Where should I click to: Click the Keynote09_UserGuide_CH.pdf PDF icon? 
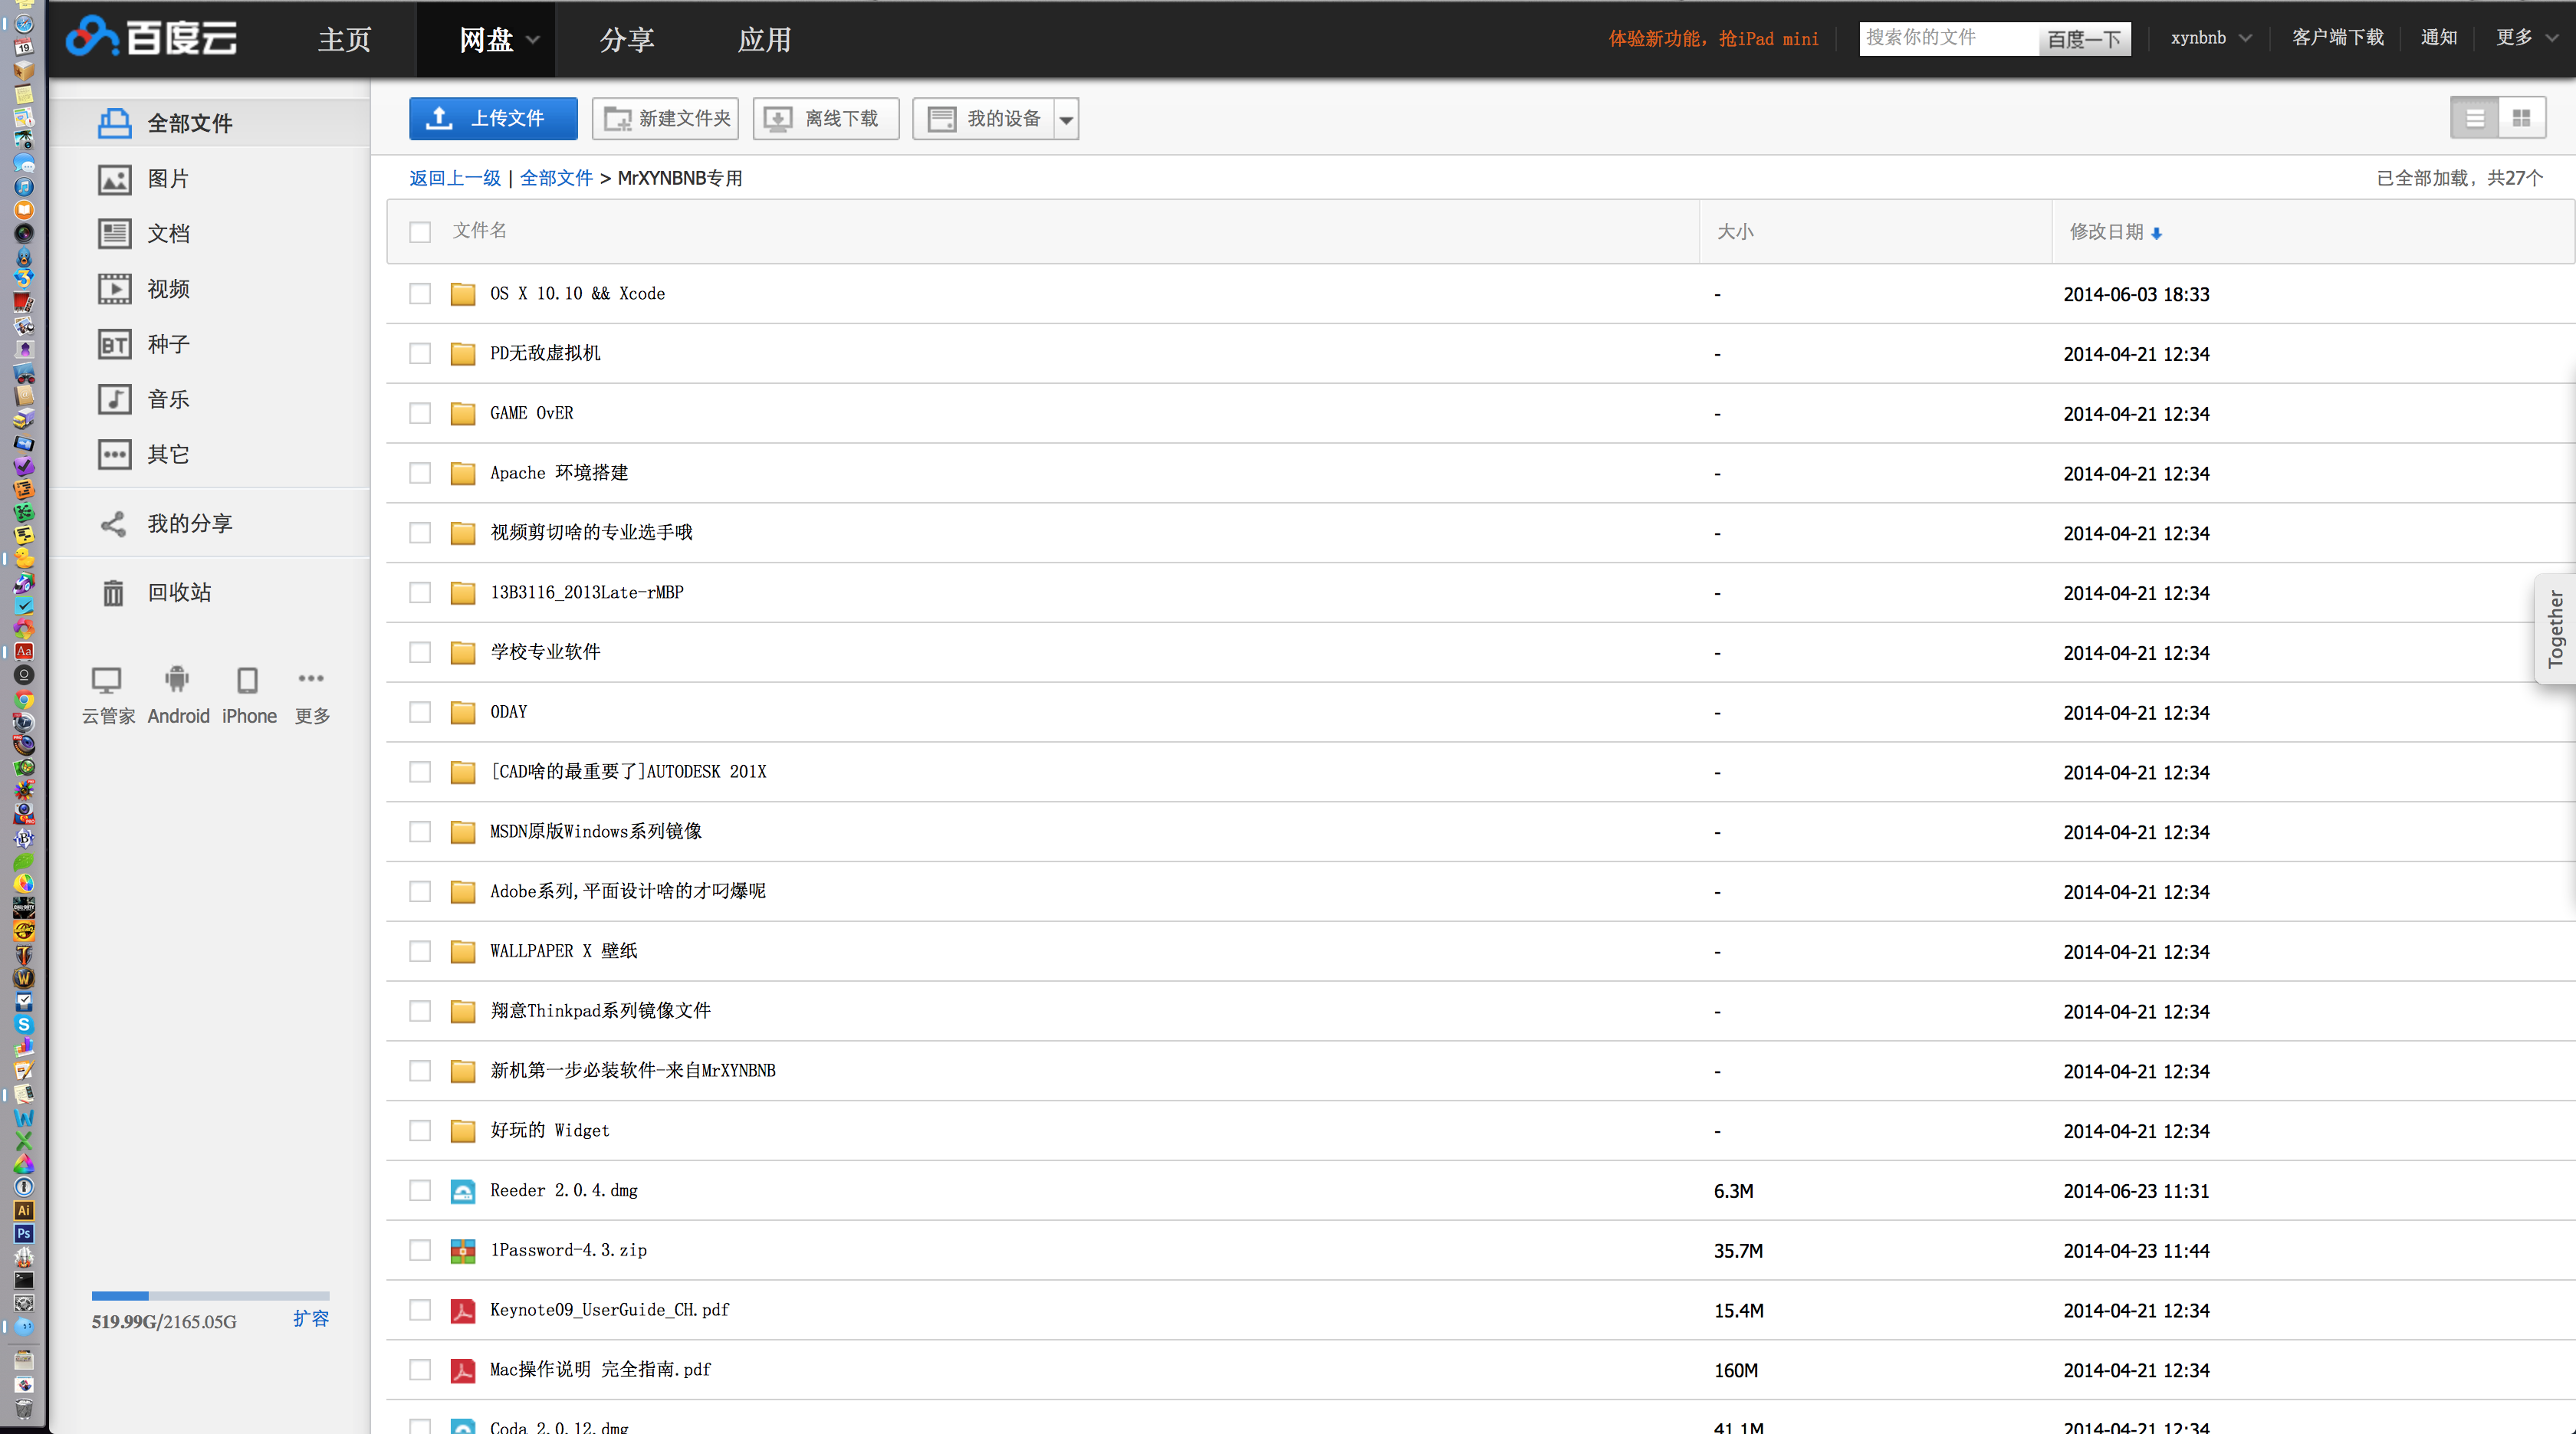coord(462,1311)
